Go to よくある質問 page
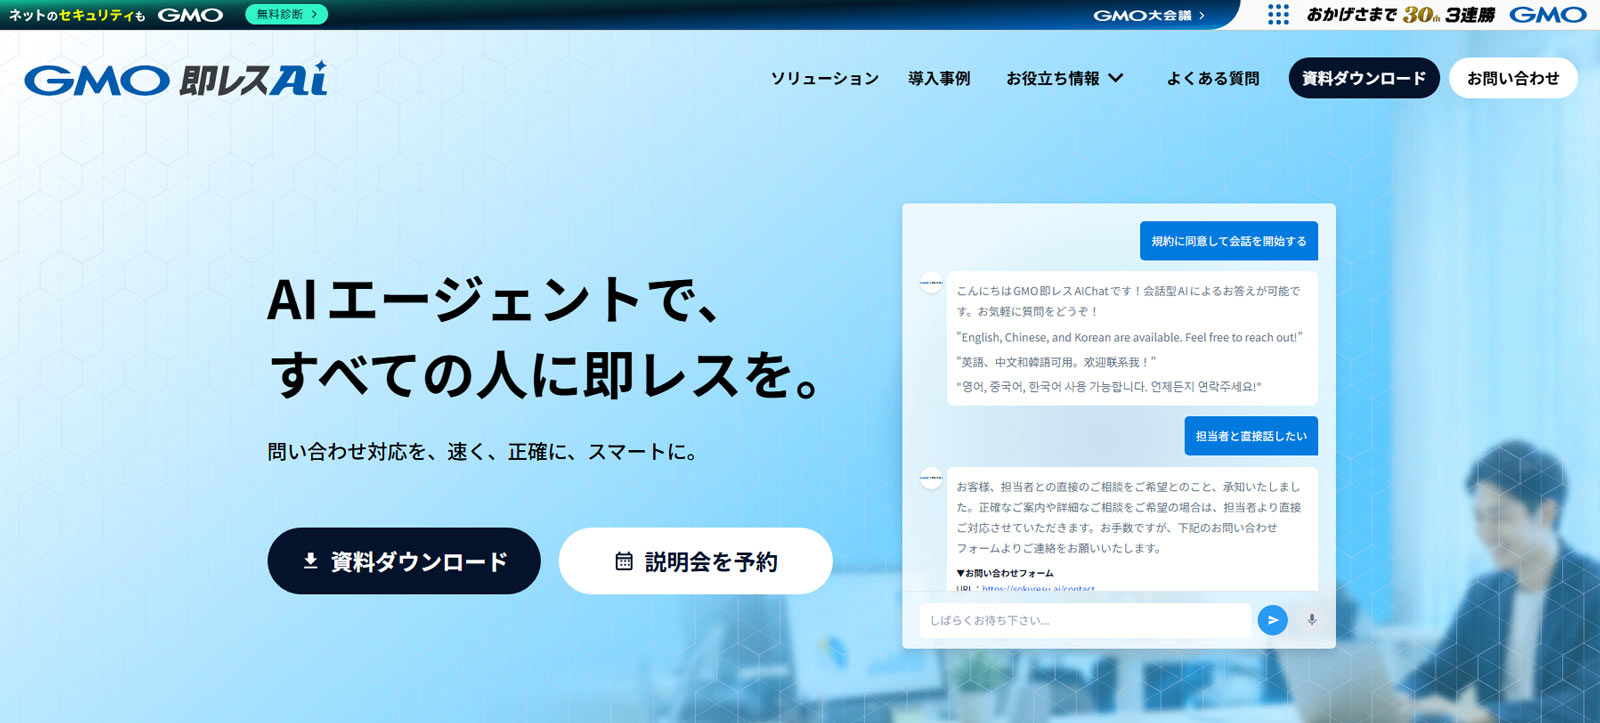1600x723 pixels. point(1213,78)
